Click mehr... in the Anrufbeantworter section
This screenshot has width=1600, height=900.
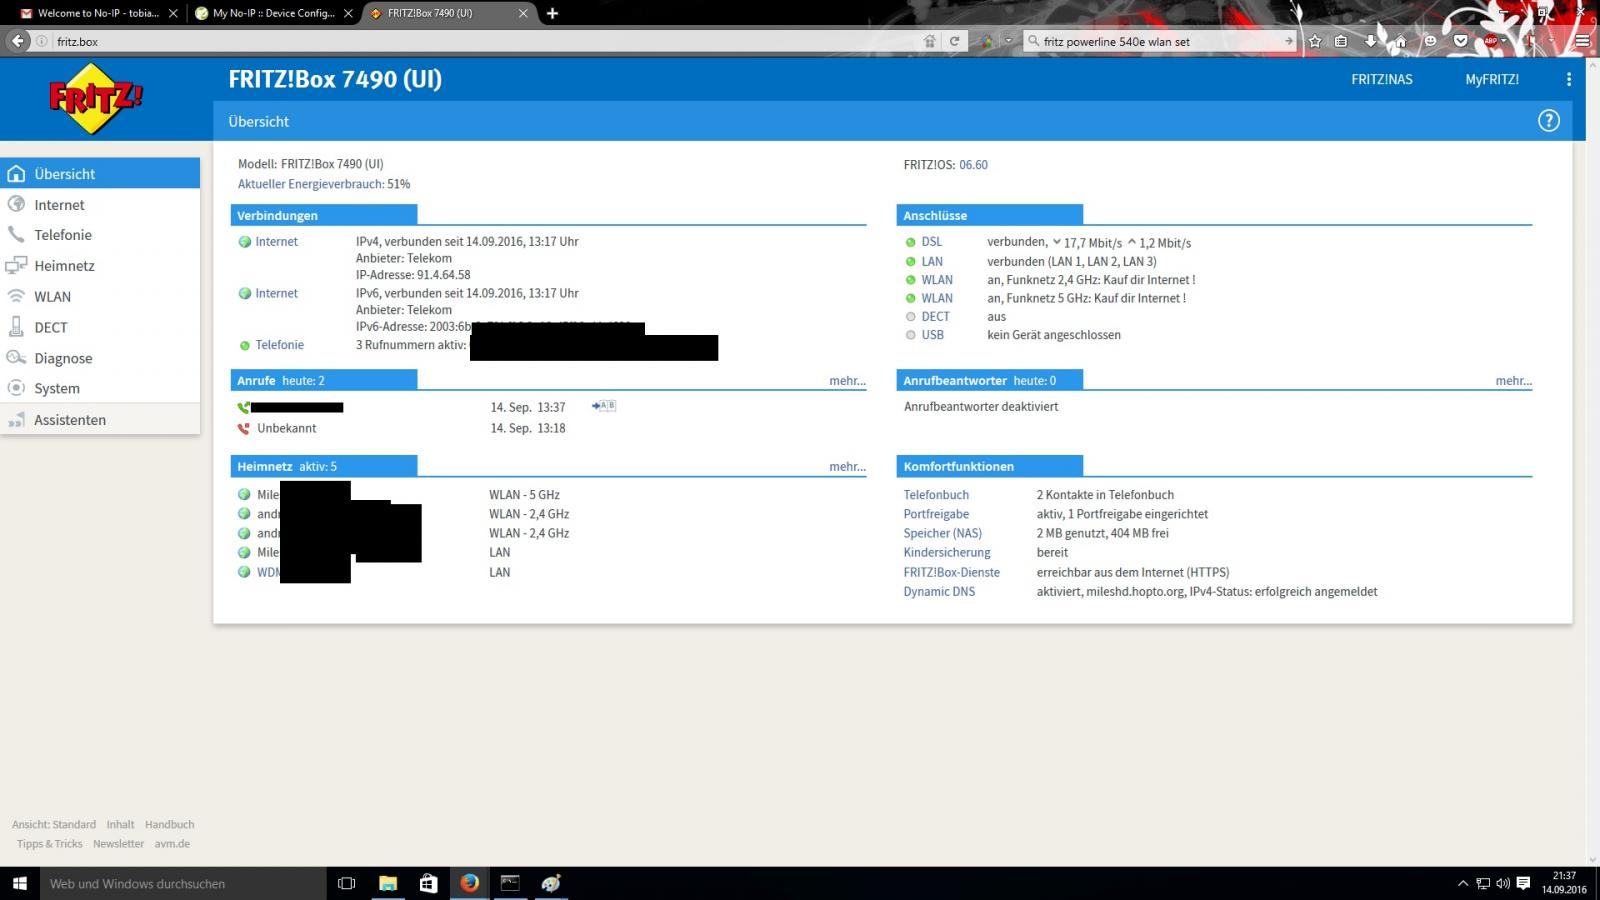1513,381
